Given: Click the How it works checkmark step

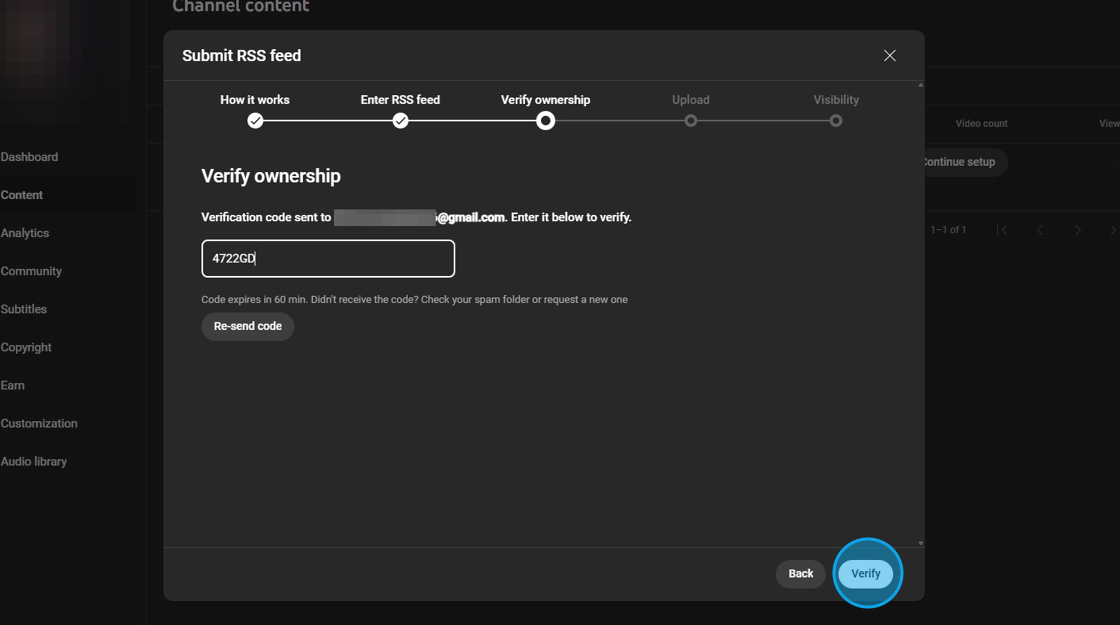Looking at the screenshot, I should click(x=255, y=121).
